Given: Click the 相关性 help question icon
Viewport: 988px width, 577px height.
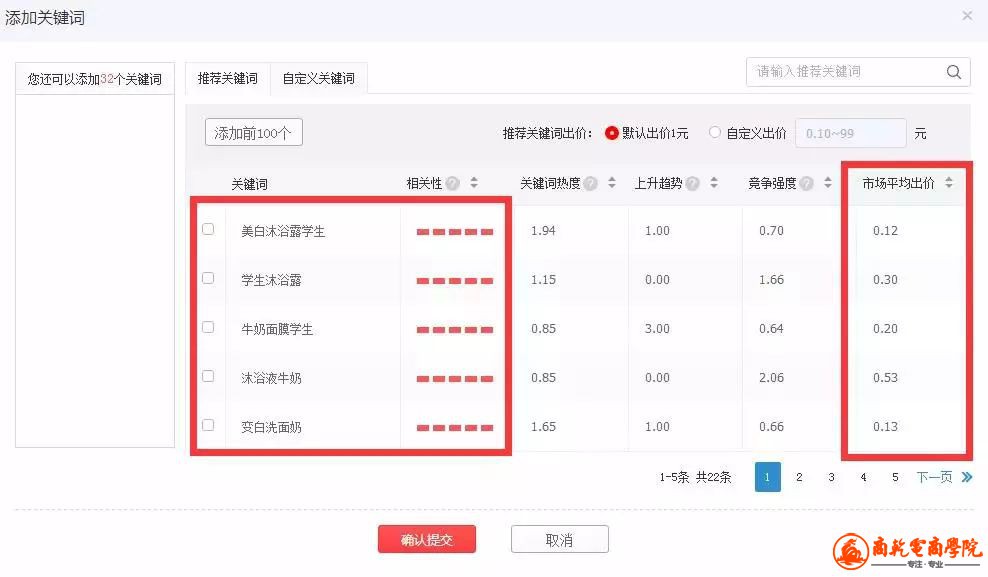Looking at the screenshot, I should pyautogui.click(x=453, y=184).
